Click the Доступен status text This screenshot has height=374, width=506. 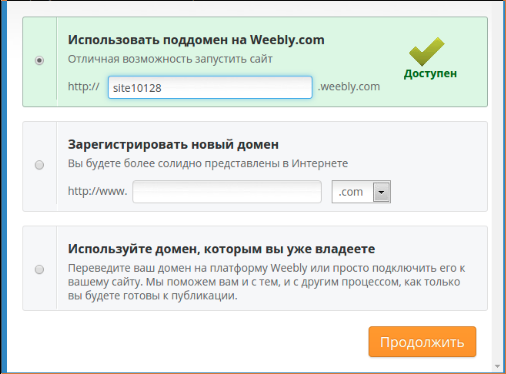tap(430, 74)
